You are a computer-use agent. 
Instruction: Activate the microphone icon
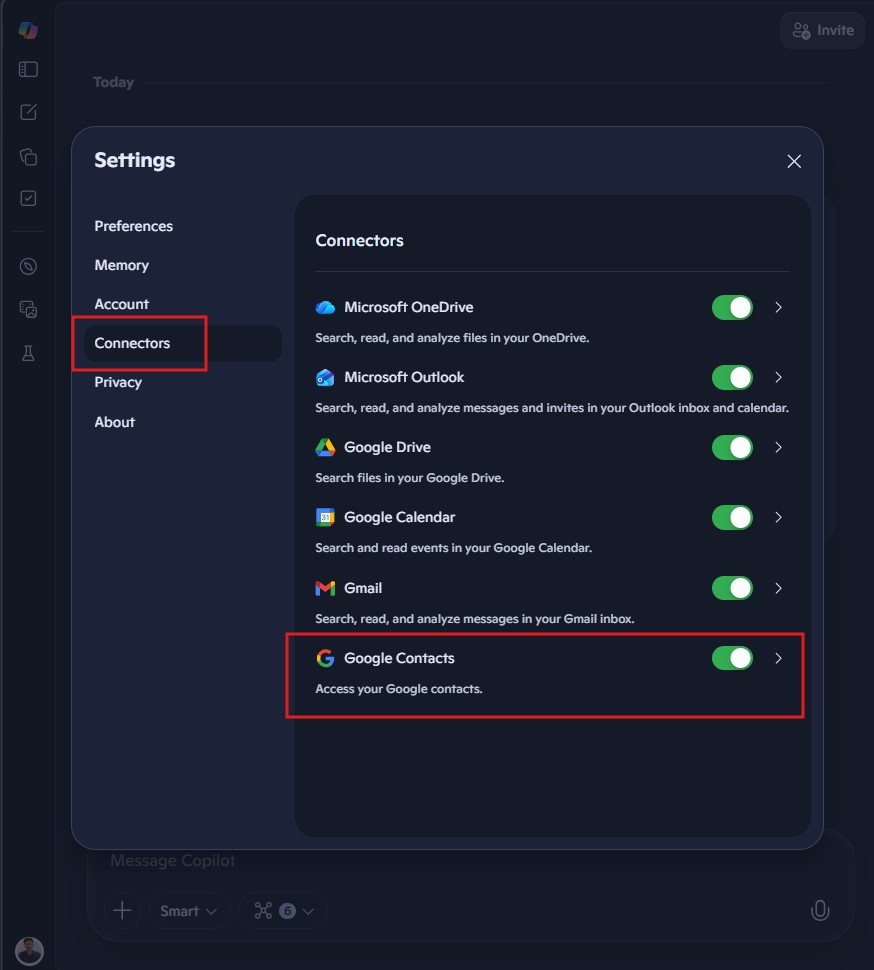[820, 910]
